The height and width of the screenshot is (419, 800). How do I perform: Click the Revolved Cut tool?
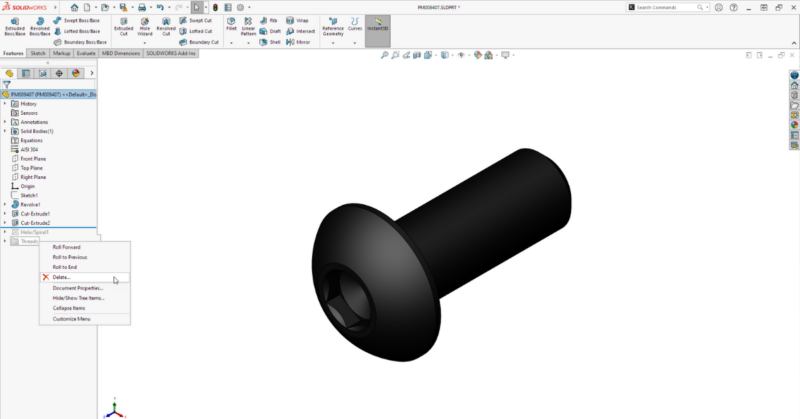tap(166, 27)
